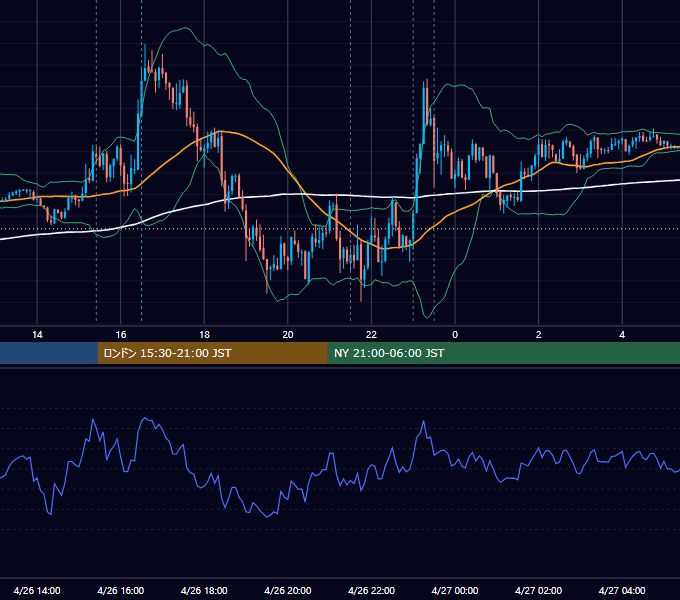Click the 4/26 14:00 date label
The image size is (680, 600).
[x=37, y=590]
